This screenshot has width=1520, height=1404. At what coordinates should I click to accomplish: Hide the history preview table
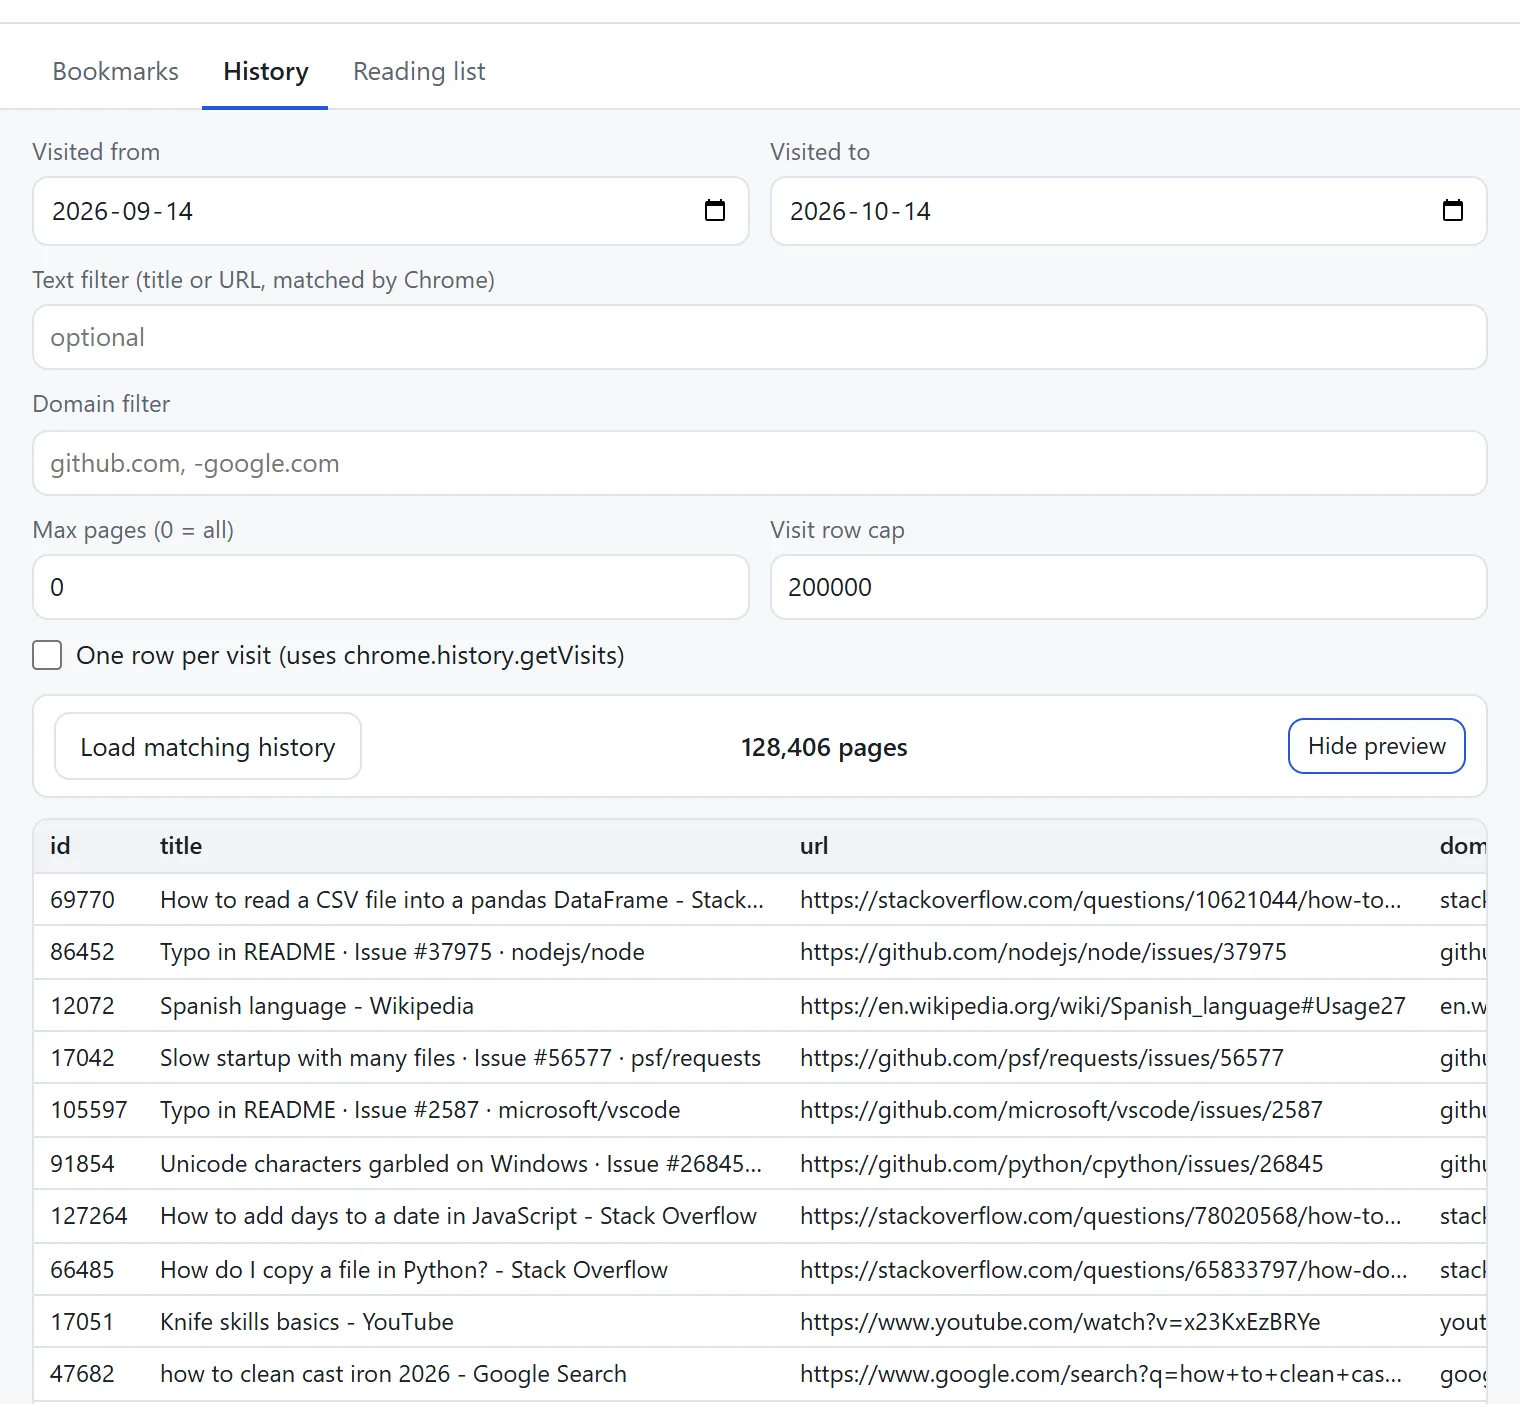(x=1376, y=746)
